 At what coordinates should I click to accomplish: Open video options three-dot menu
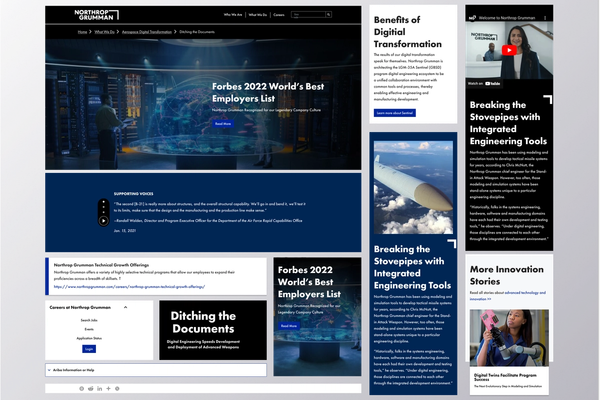click(x=545, y=18)
